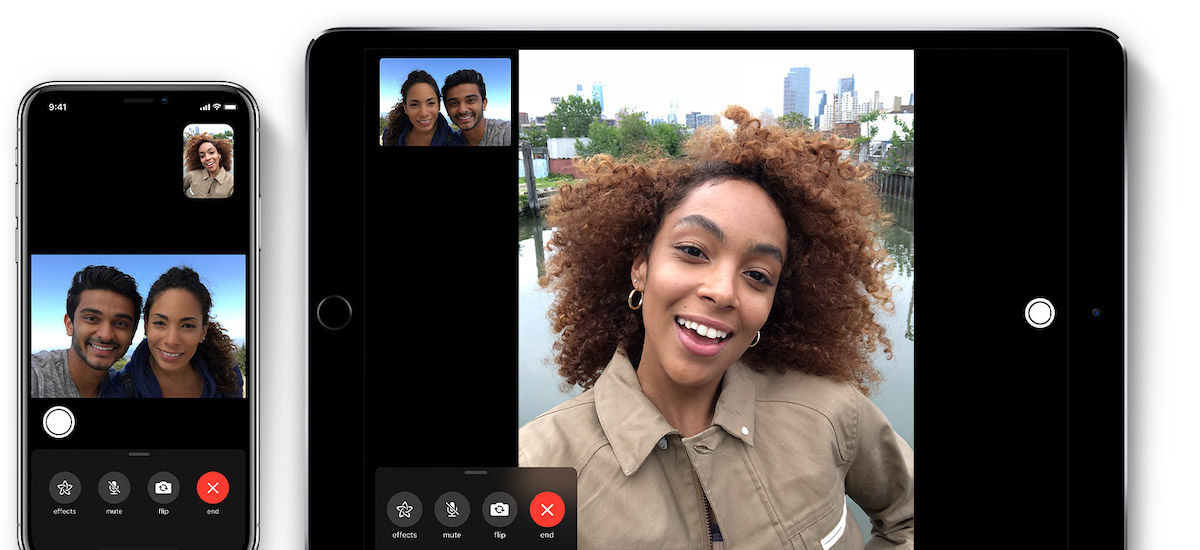This screenshot has height=550, width=1200.
Task: Flip the camera on the iPad
Action: pos(499,509)
